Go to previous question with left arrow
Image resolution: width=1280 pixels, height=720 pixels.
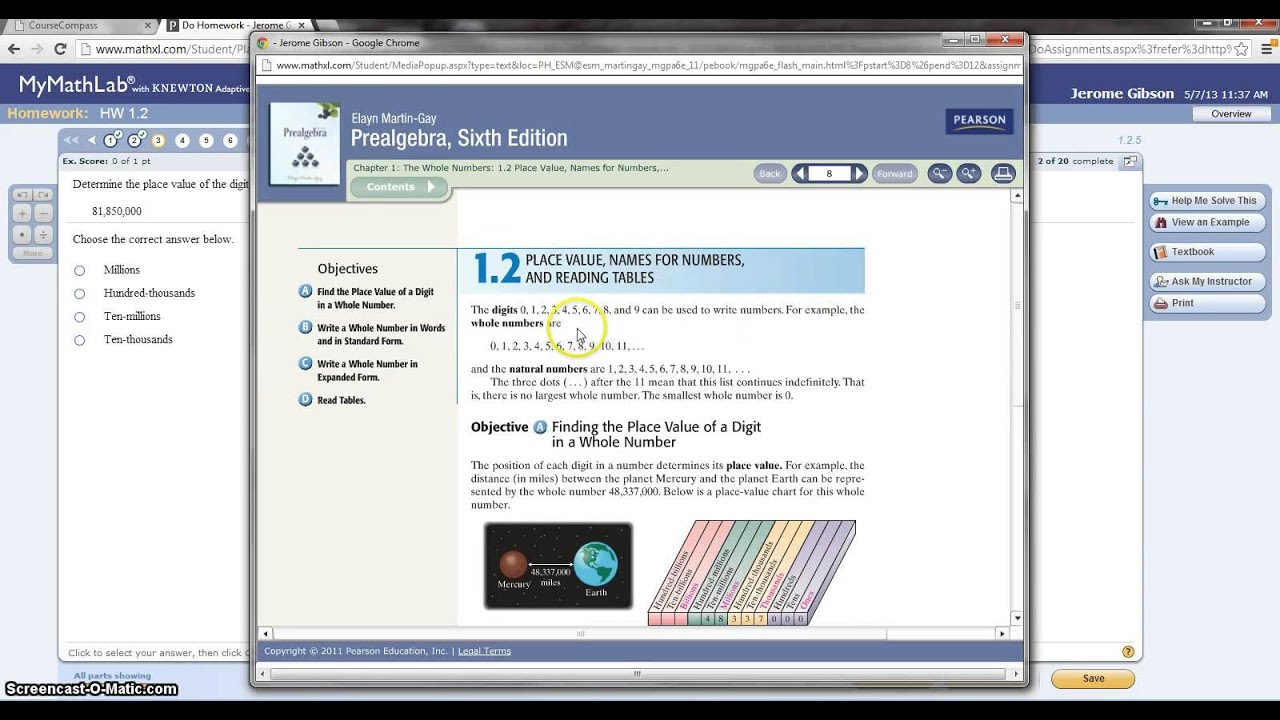pos(92,141)
